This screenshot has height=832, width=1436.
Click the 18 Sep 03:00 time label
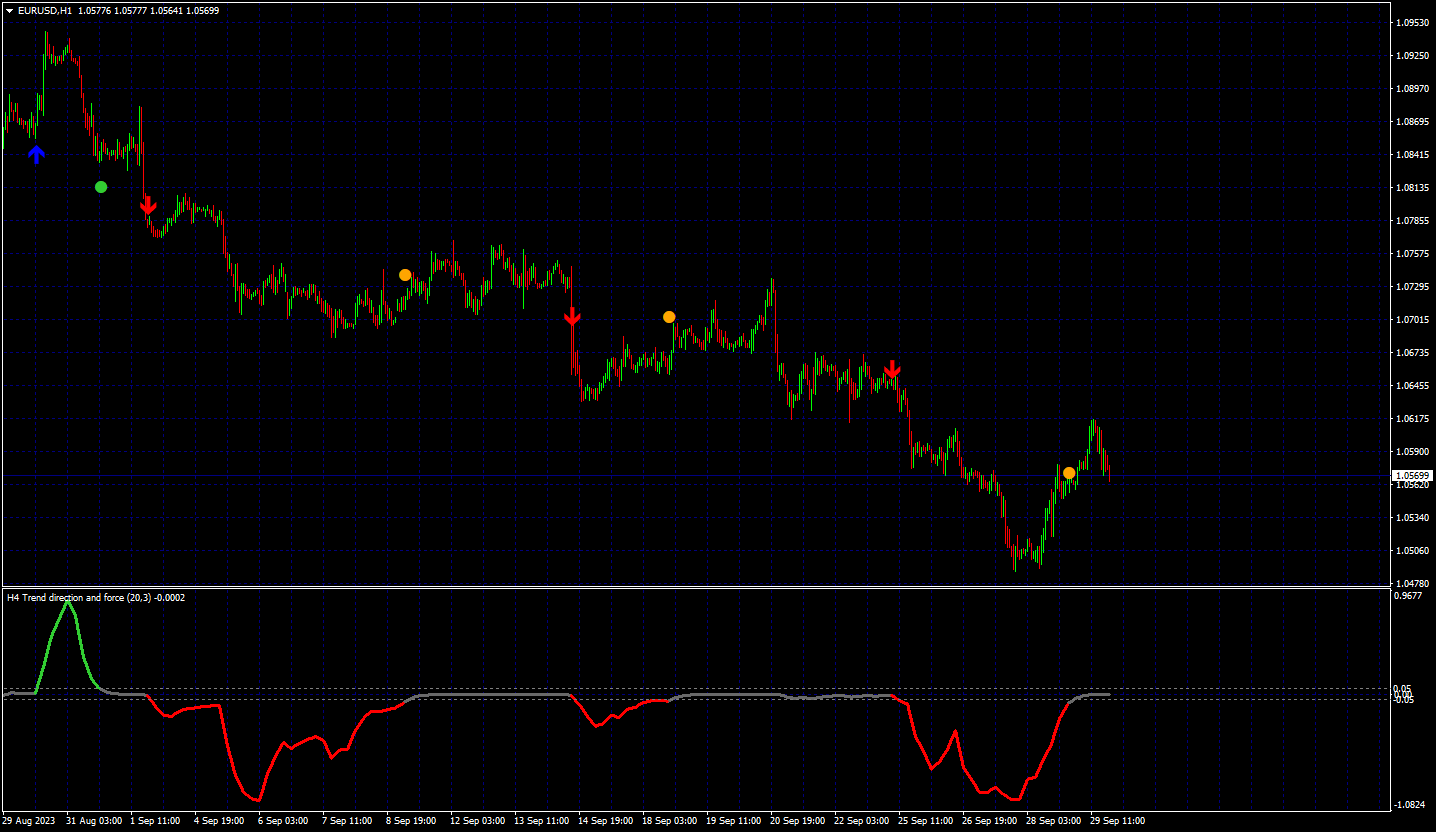pos(670,820)
